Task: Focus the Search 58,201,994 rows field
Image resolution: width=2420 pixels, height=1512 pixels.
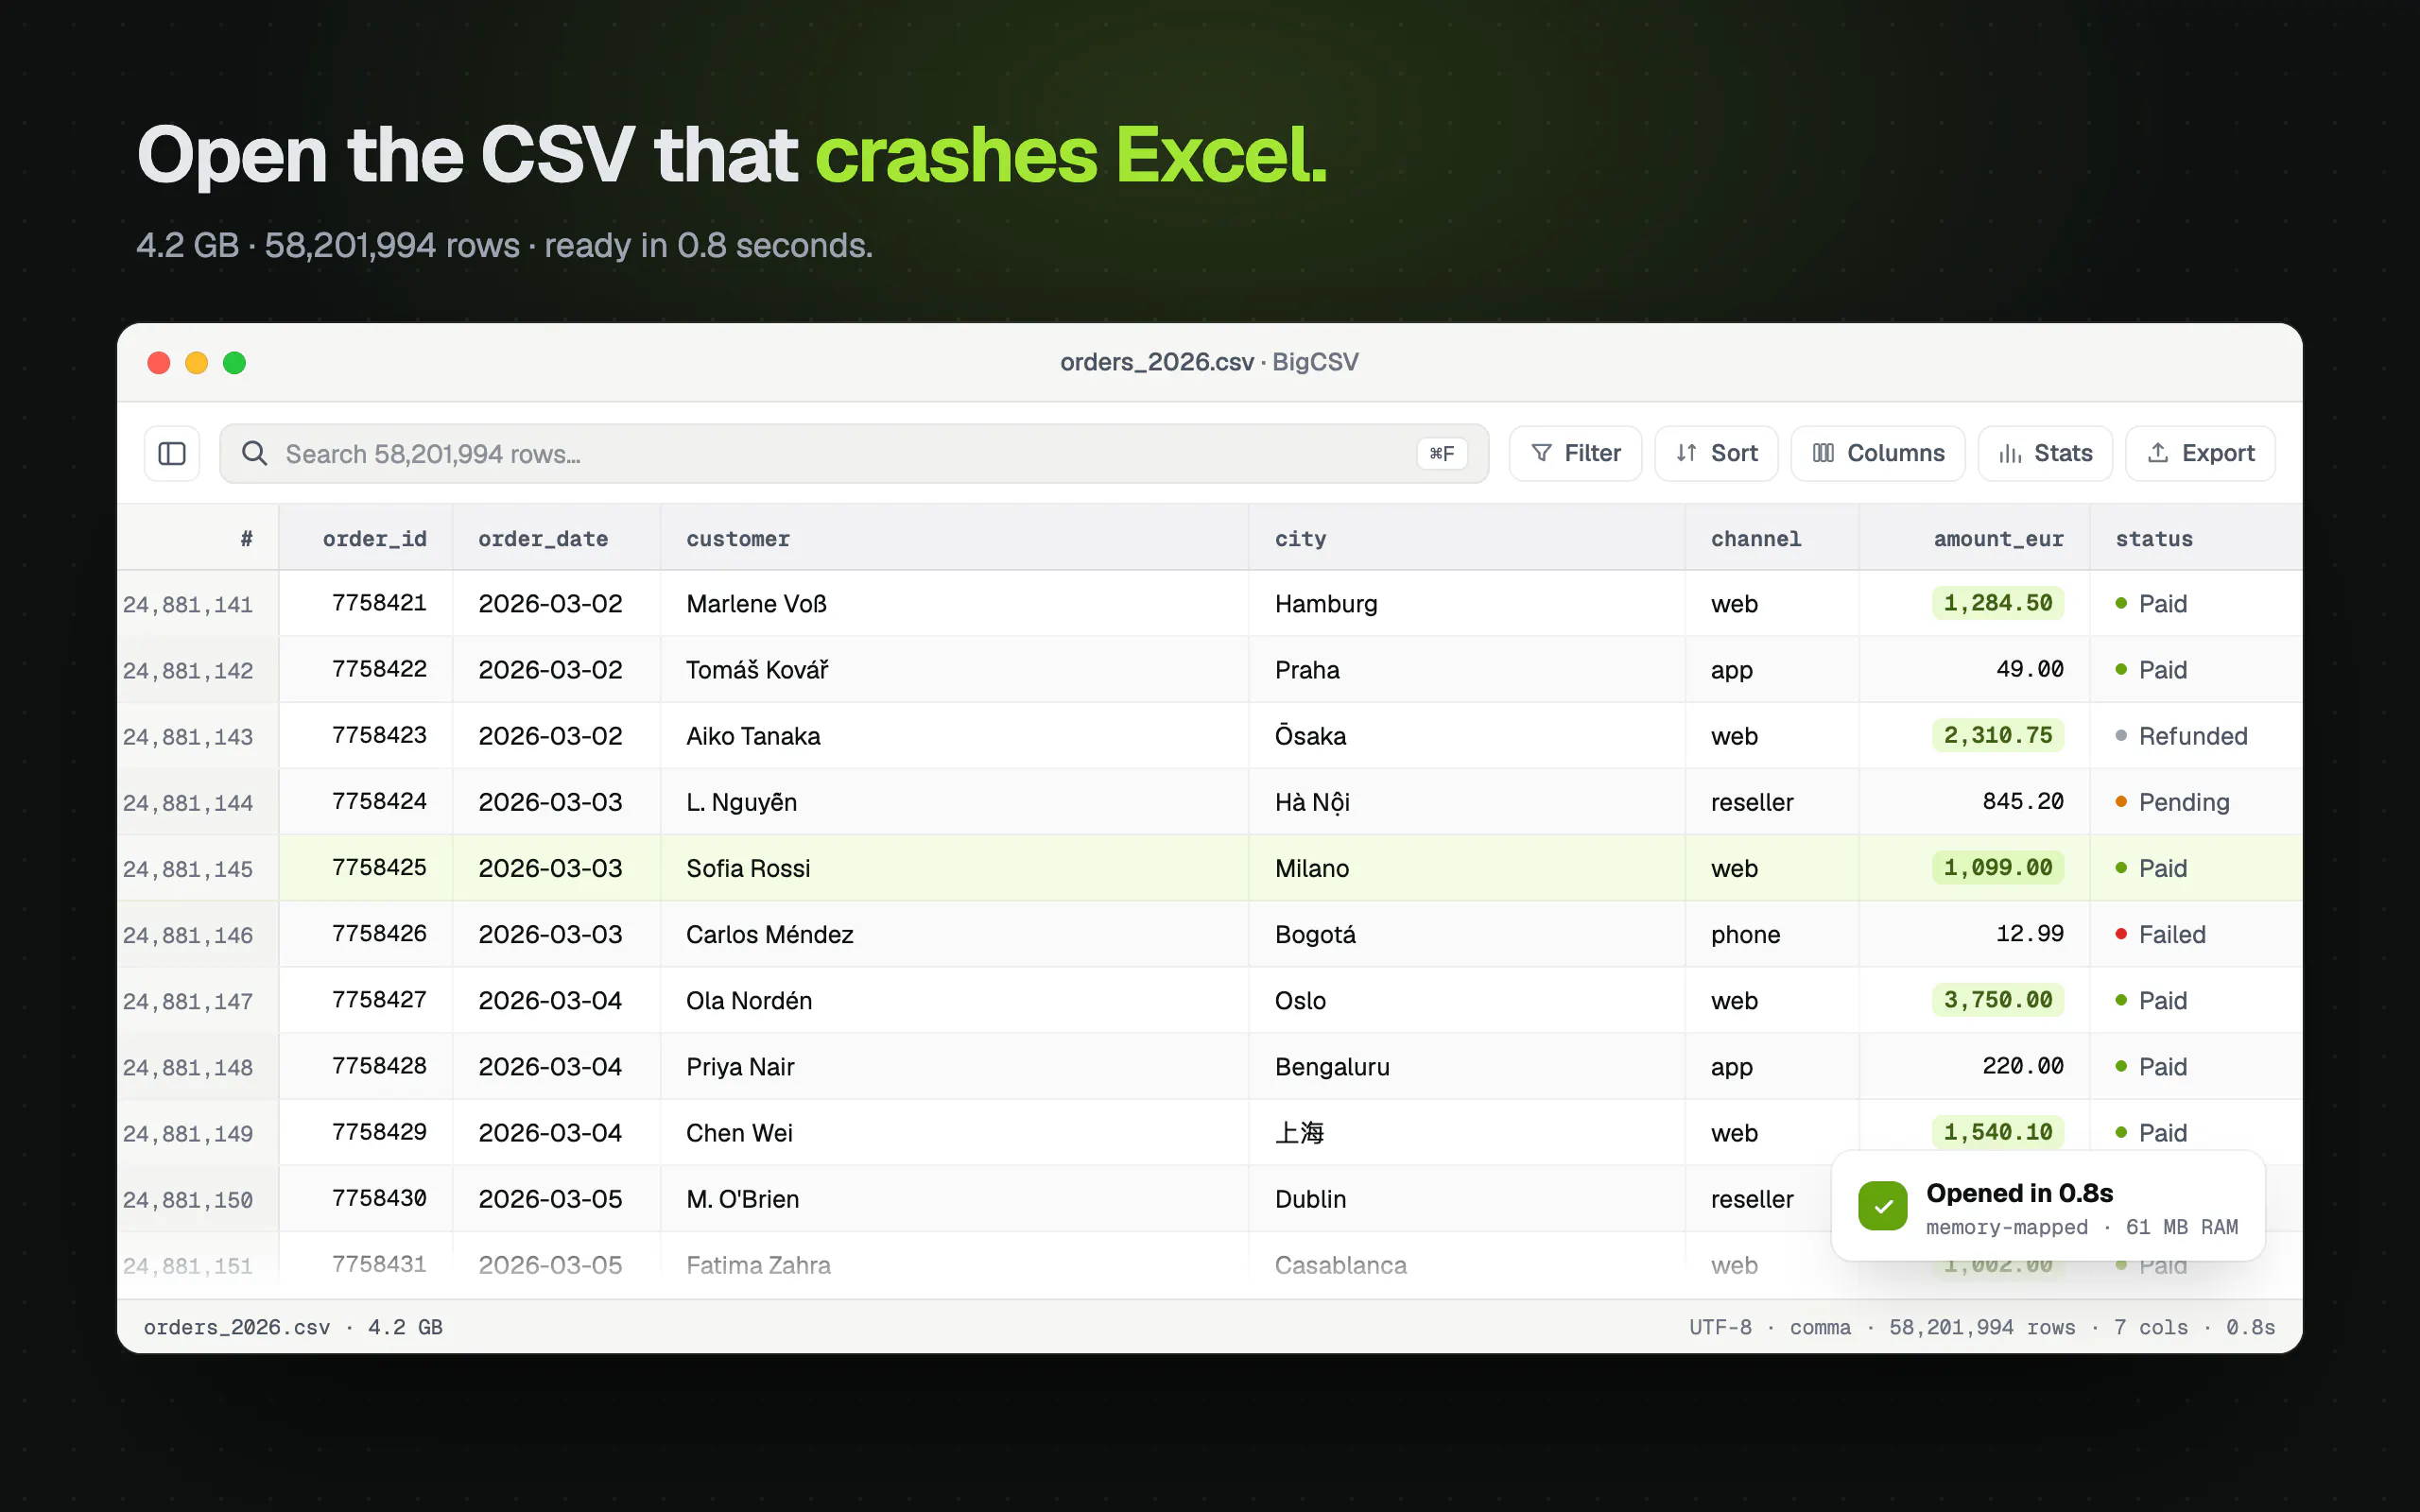Action: tap(854, 454)
